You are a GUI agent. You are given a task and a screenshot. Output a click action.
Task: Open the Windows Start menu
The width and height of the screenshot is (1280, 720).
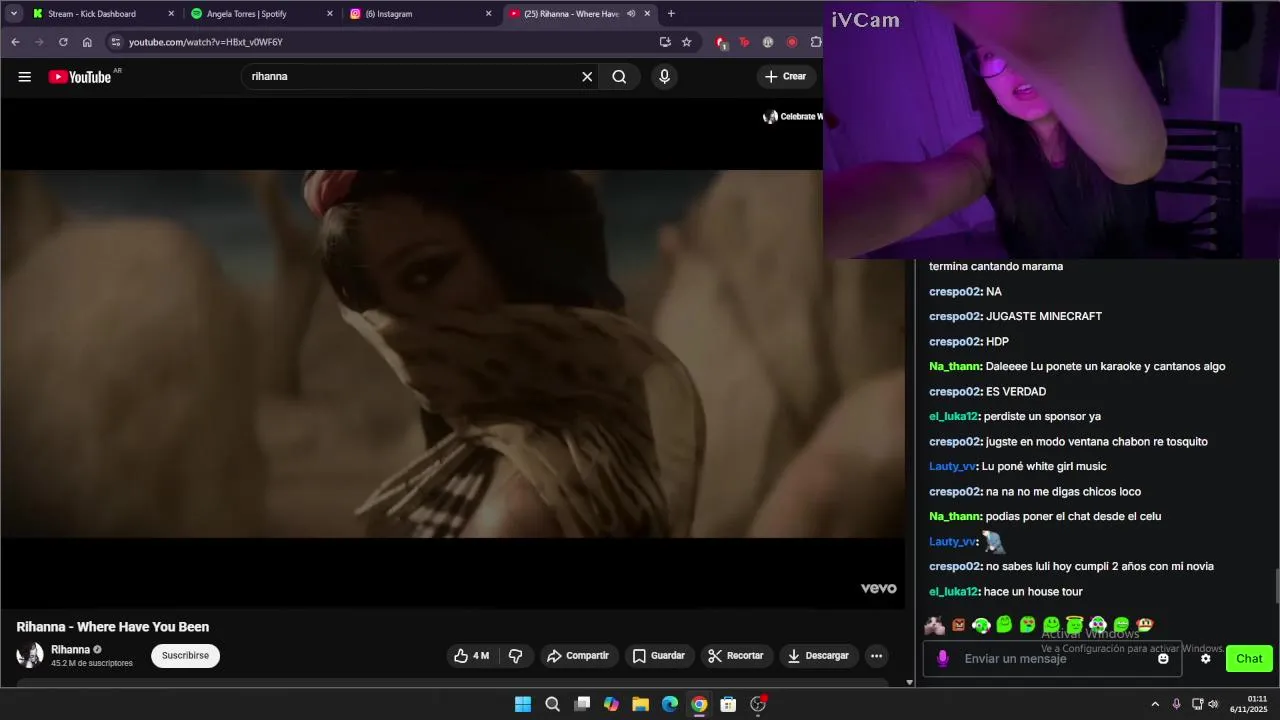[x=523, y=704]
